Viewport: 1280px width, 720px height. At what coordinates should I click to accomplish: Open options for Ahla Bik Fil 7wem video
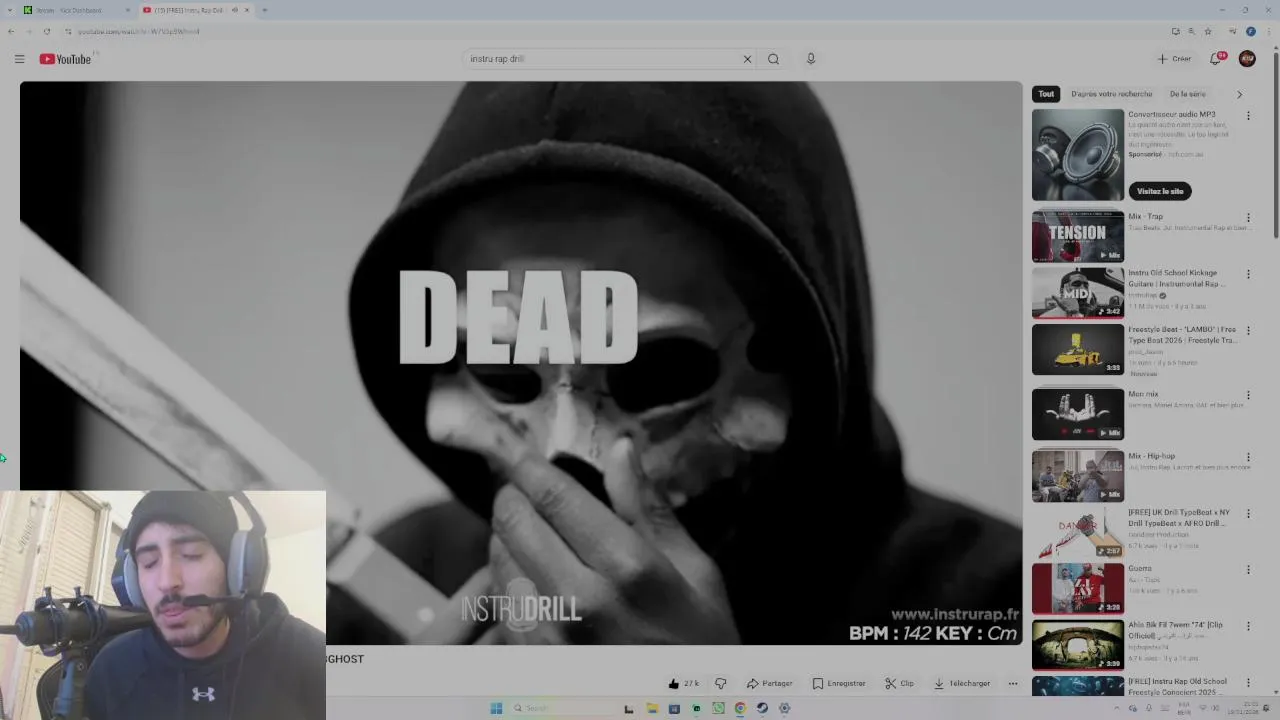point(1248,626)
